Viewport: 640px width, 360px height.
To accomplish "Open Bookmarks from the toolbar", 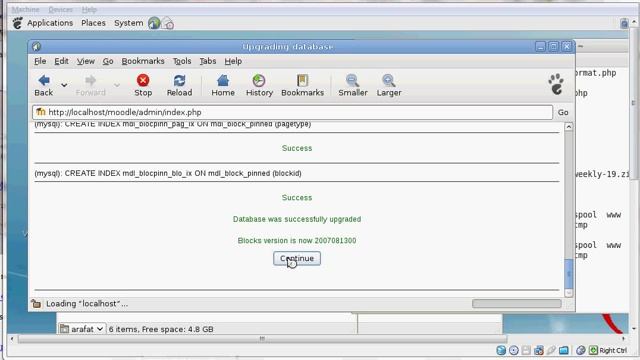I will (x=302, y=85).
